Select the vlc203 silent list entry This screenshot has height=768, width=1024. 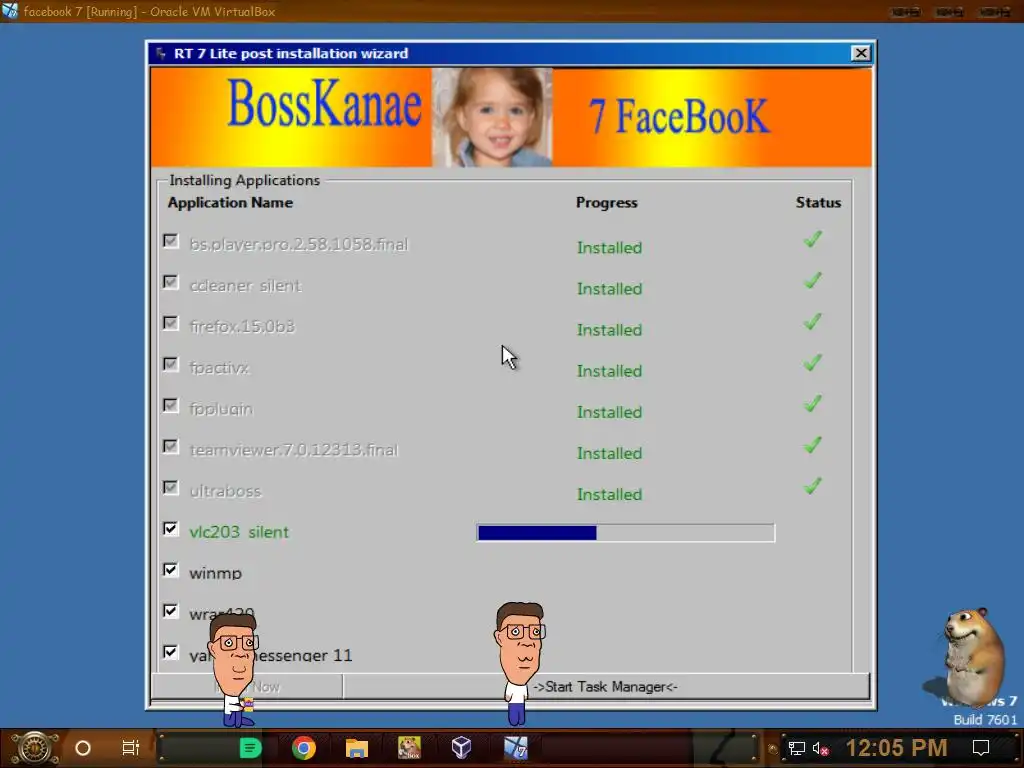click(239, 532)
